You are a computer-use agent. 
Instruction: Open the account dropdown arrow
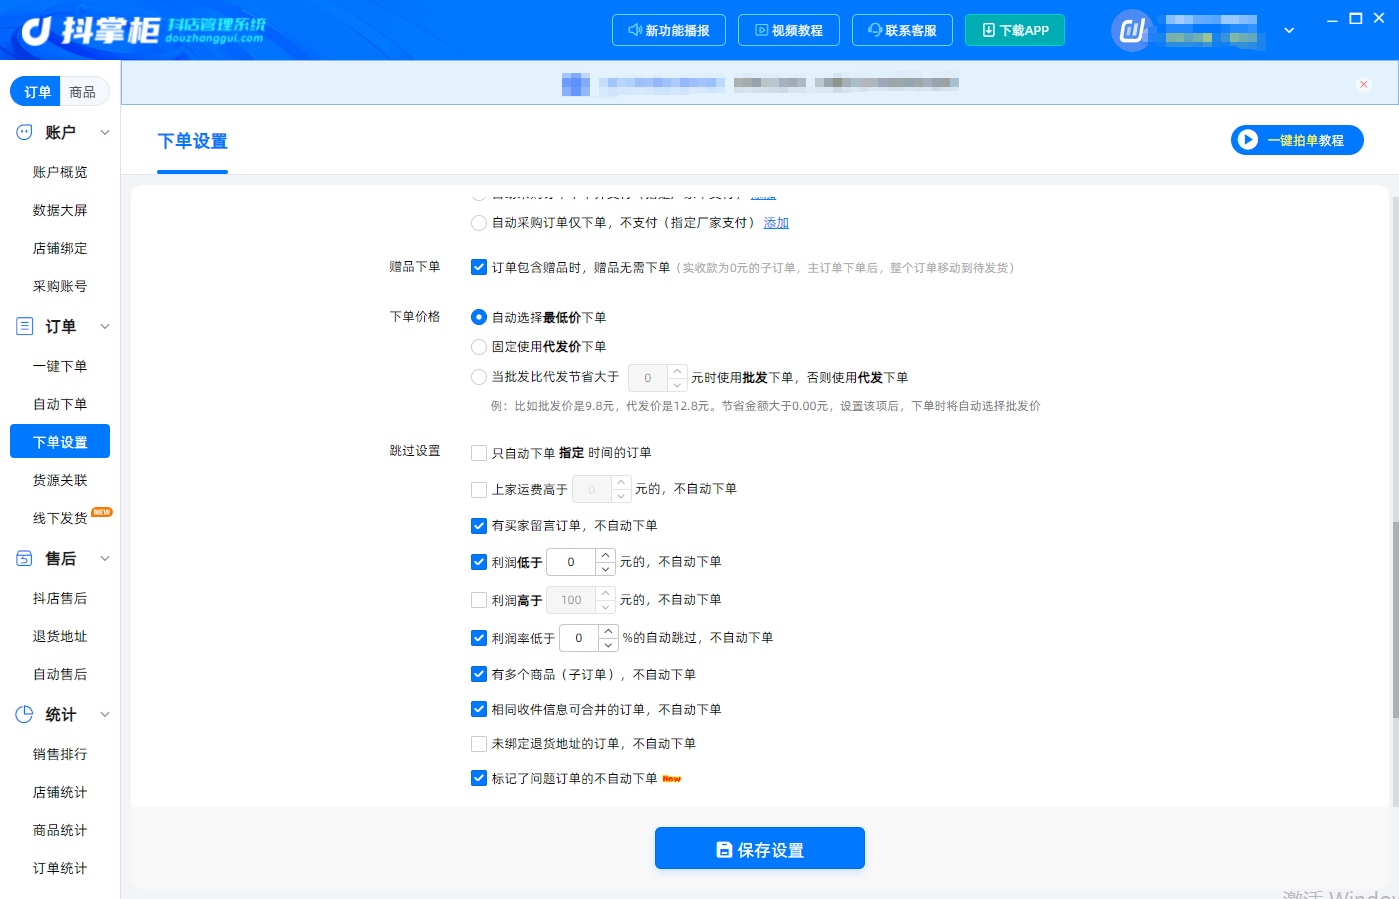pyautogui.click(x=1289, y=30)
